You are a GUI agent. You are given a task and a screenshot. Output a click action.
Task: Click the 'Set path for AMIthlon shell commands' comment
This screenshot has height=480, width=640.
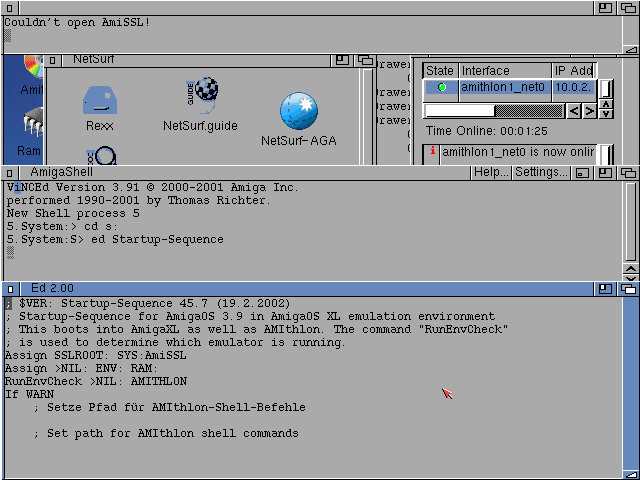(x=166, y=433)
